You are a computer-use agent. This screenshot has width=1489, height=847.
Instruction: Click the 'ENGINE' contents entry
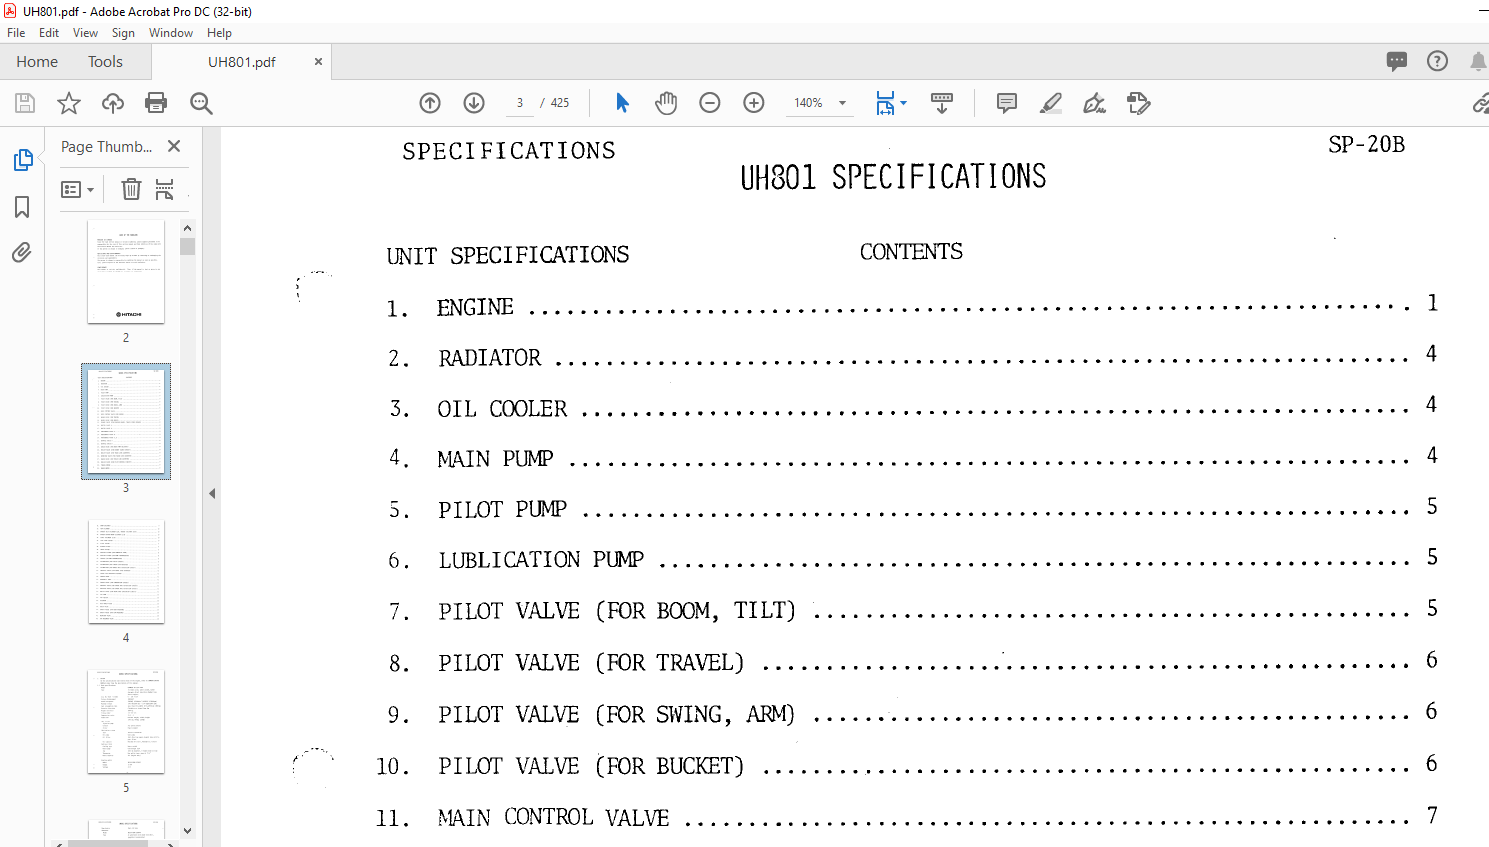[475, 307]
